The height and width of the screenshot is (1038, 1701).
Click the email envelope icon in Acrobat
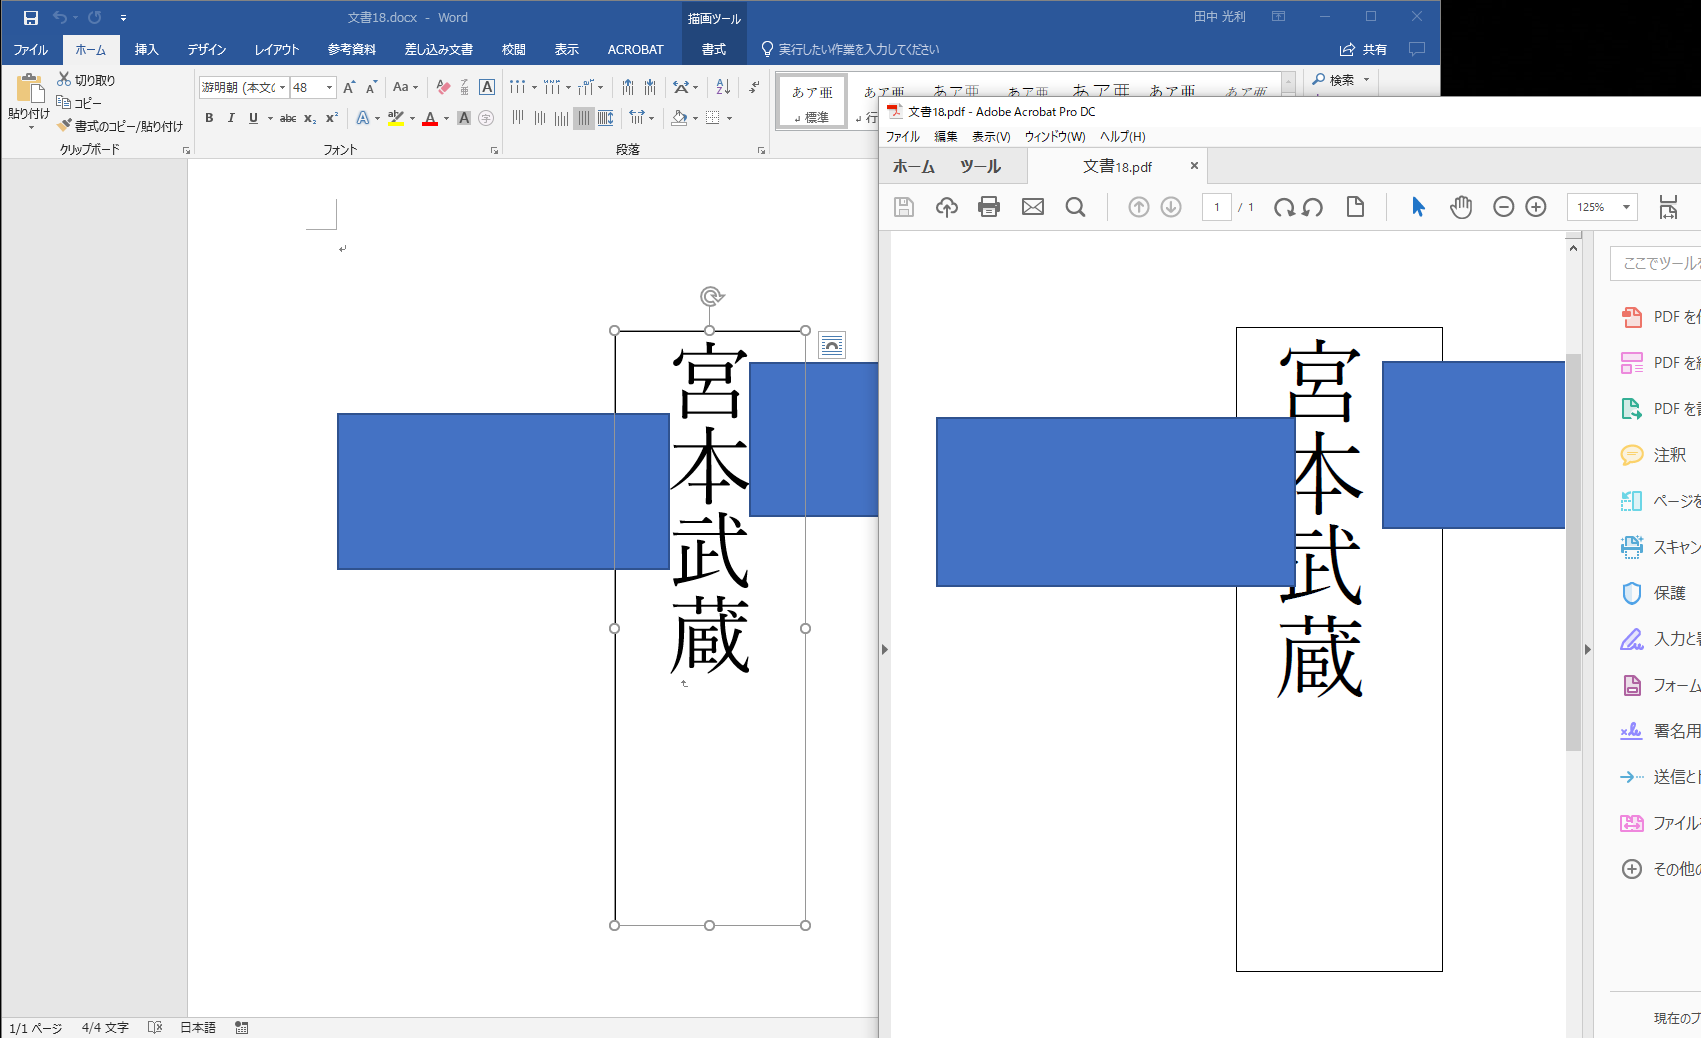(1033, 207)
